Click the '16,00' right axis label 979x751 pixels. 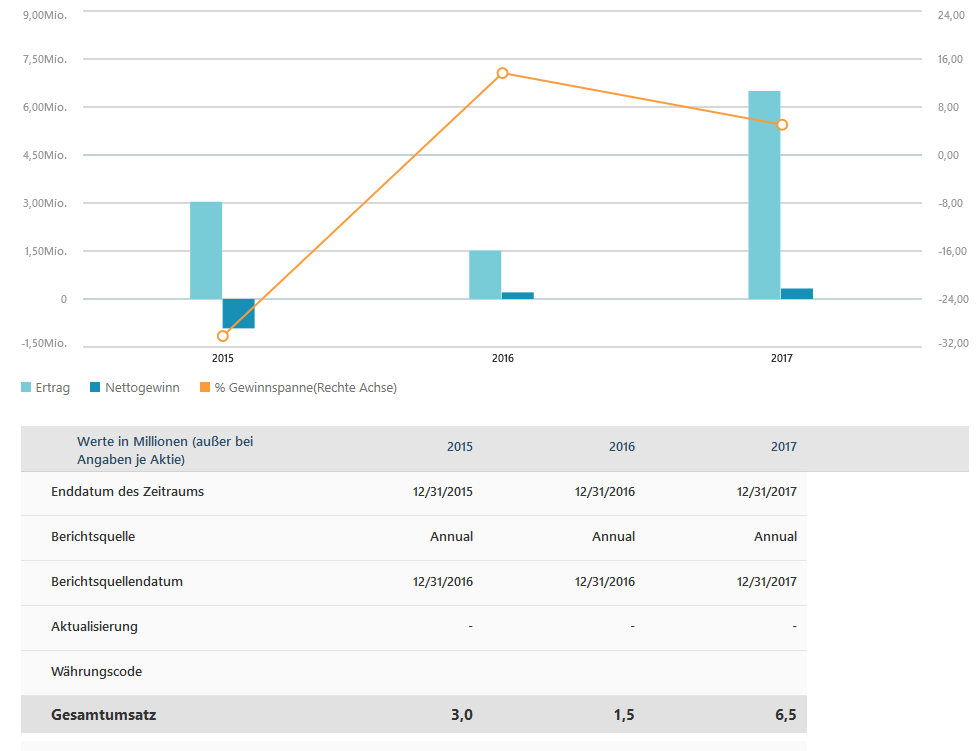pos(950,59)
